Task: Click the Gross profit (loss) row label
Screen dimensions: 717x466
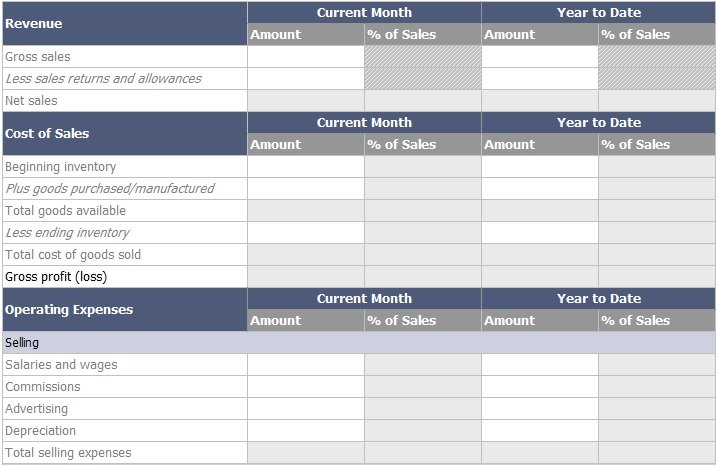Action: (56, 277)
